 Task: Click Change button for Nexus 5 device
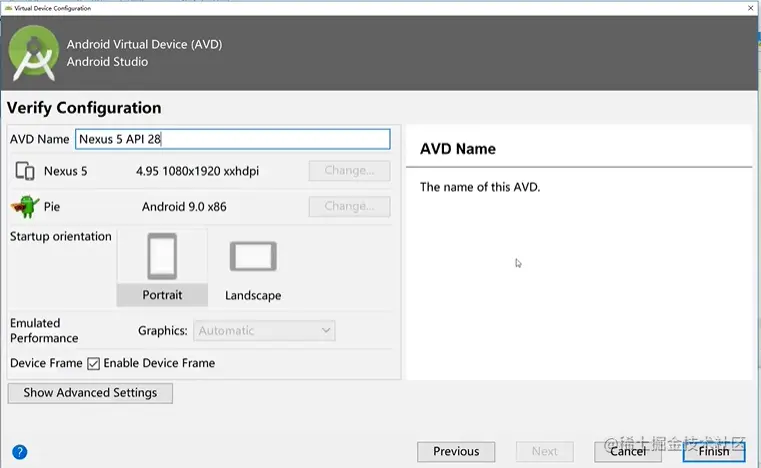coord(349,171)
